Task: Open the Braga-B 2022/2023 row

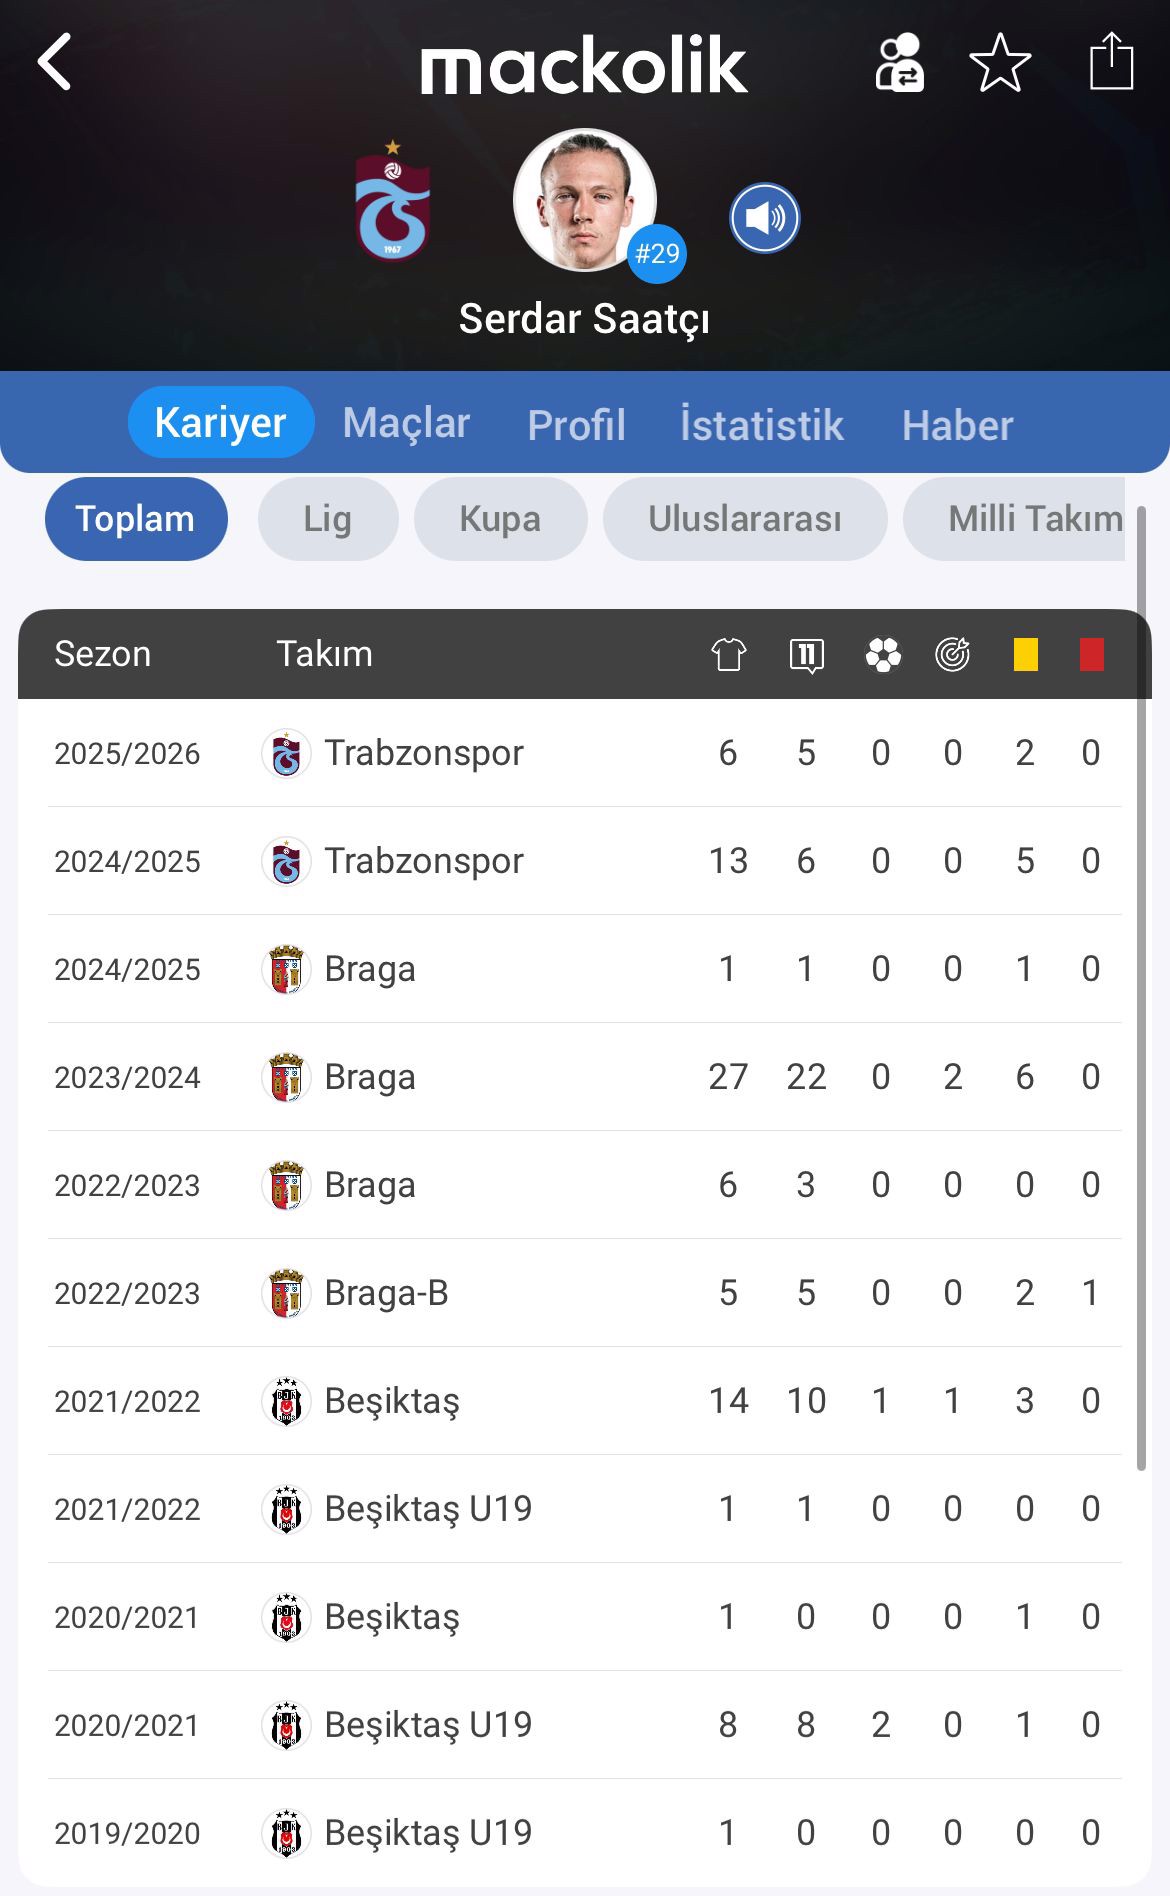Action: coord(584,1293)
